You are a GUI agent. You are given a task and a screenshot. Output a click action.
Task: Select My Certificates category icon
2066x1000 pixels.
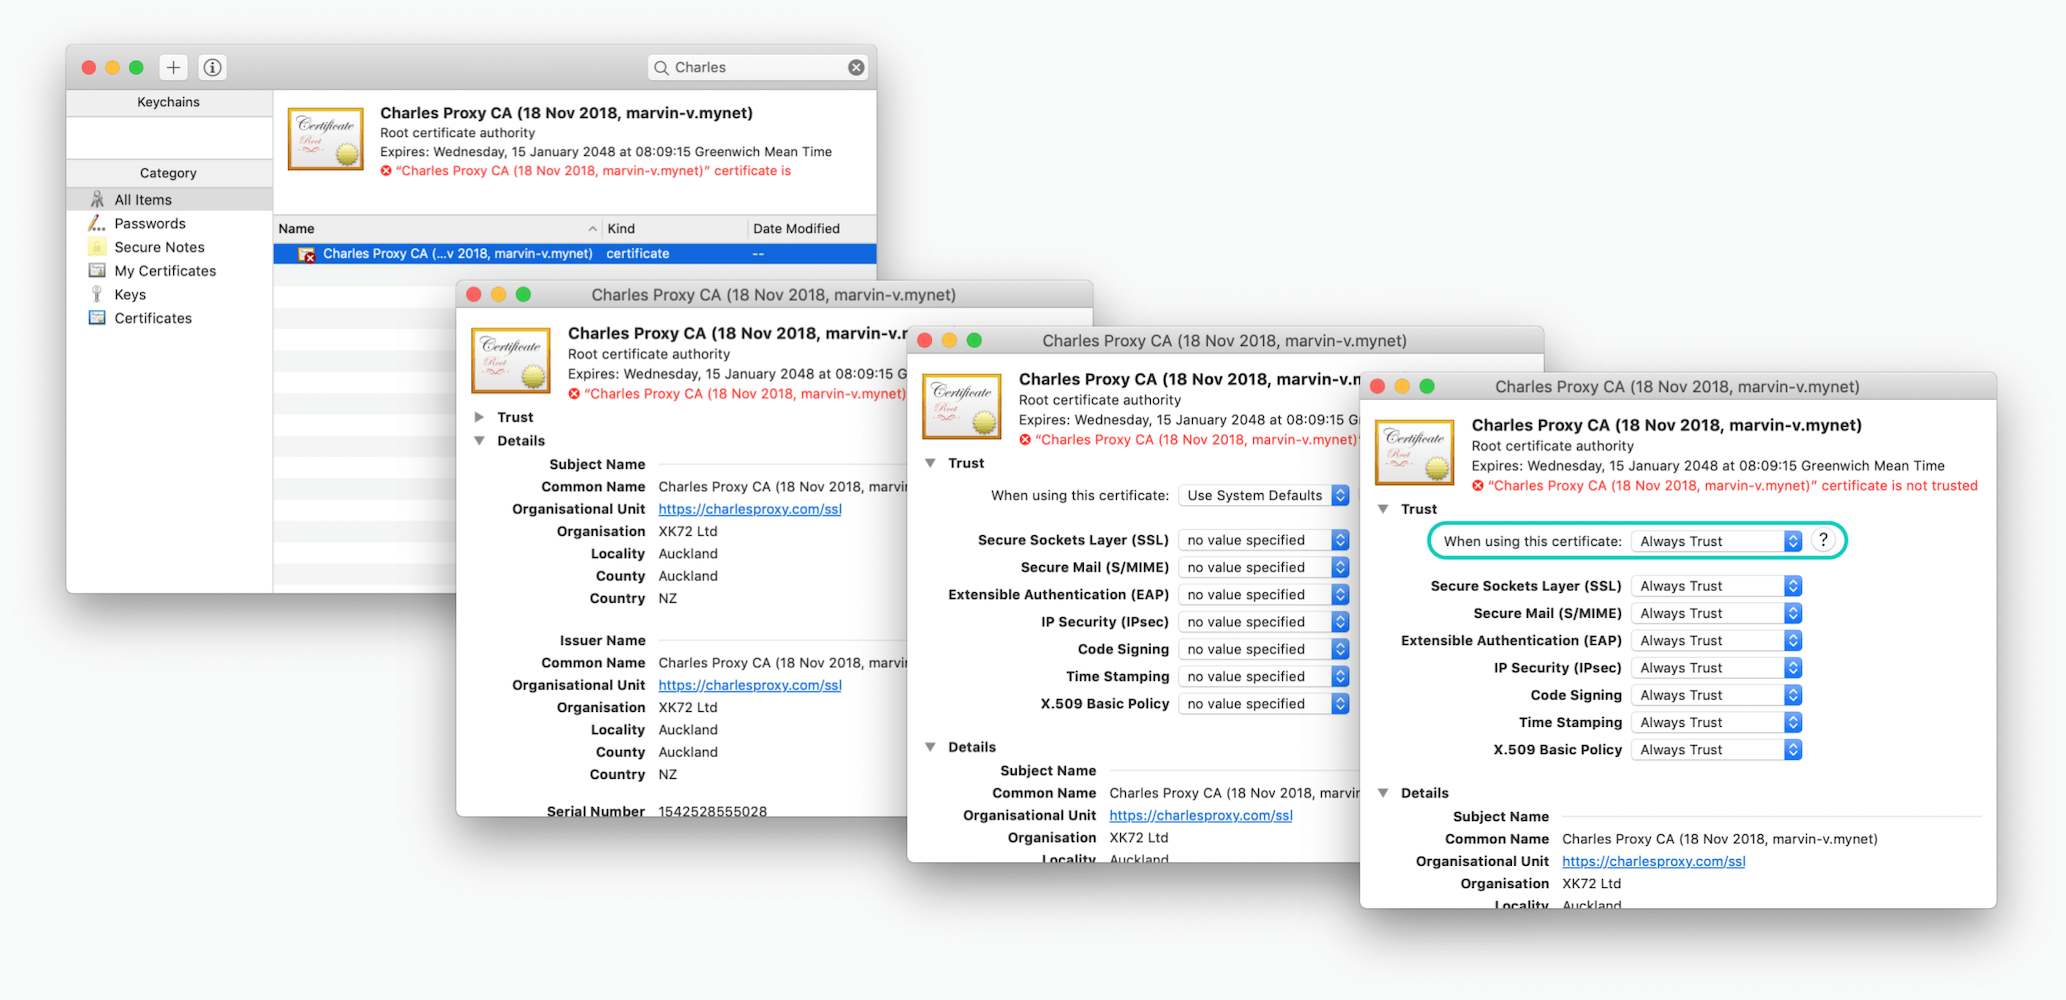click(97, 270)
